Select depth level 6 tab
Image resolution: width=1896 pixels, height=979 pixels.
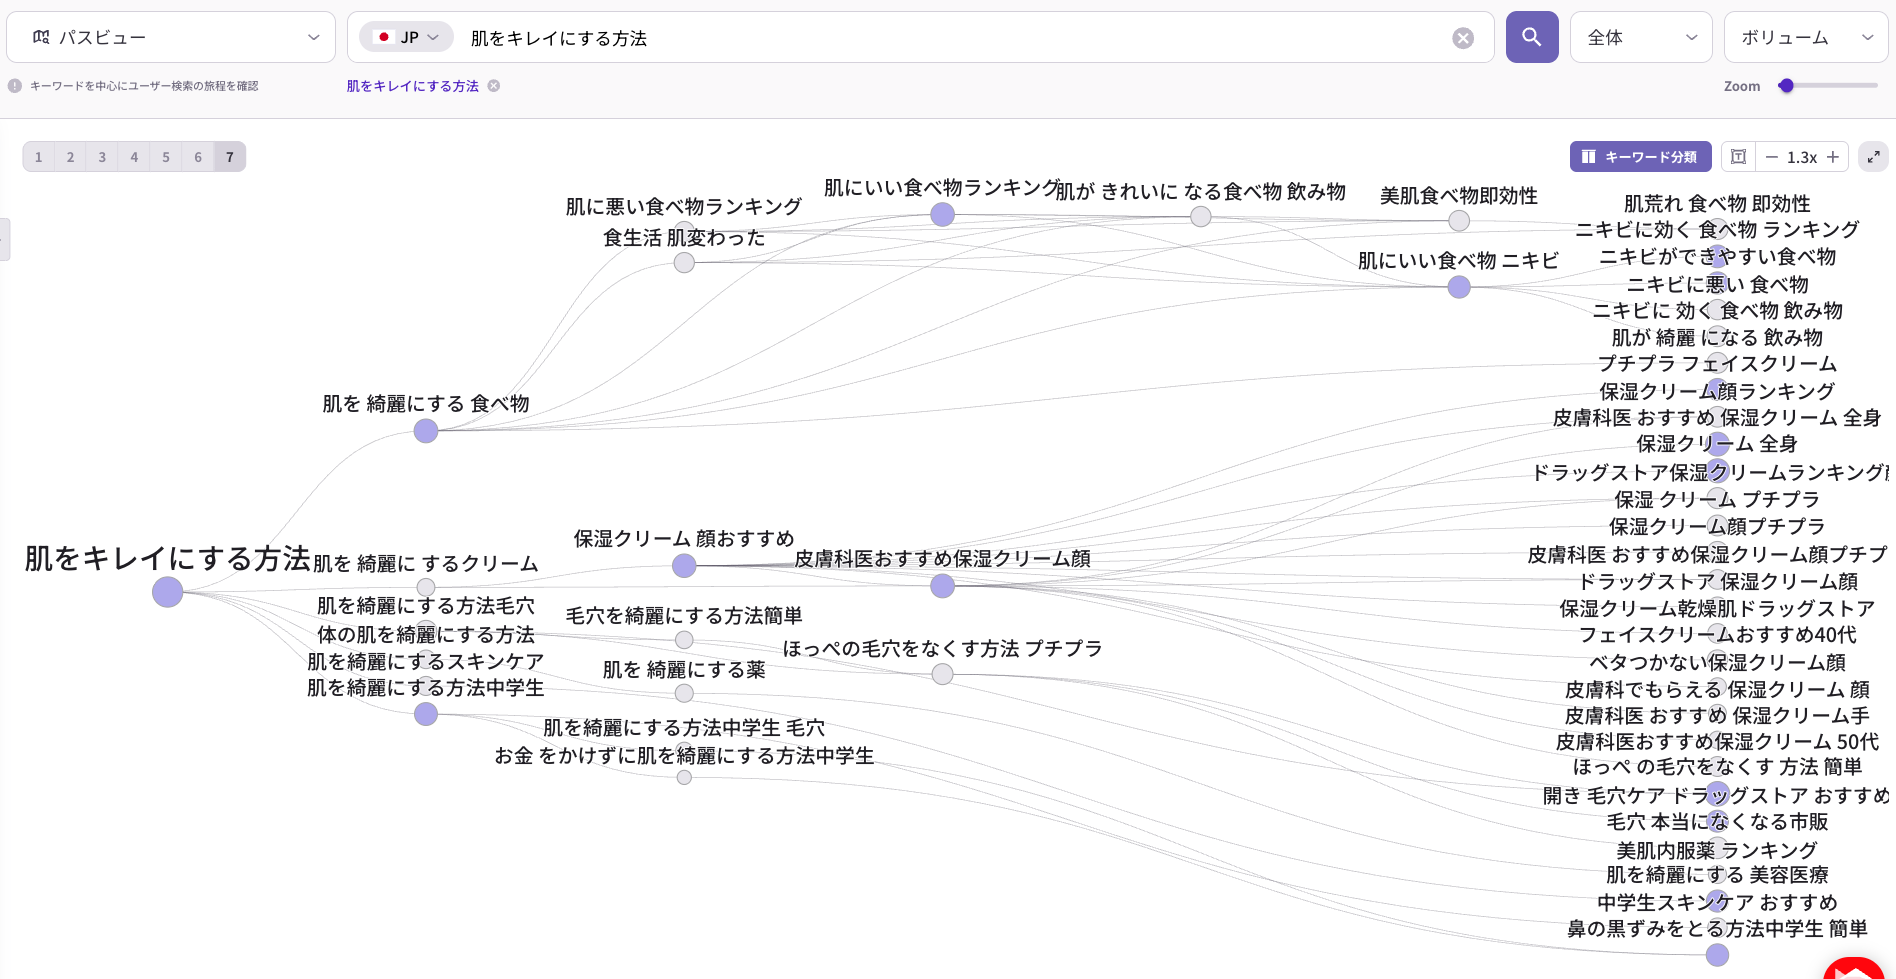tap(198, 157)
